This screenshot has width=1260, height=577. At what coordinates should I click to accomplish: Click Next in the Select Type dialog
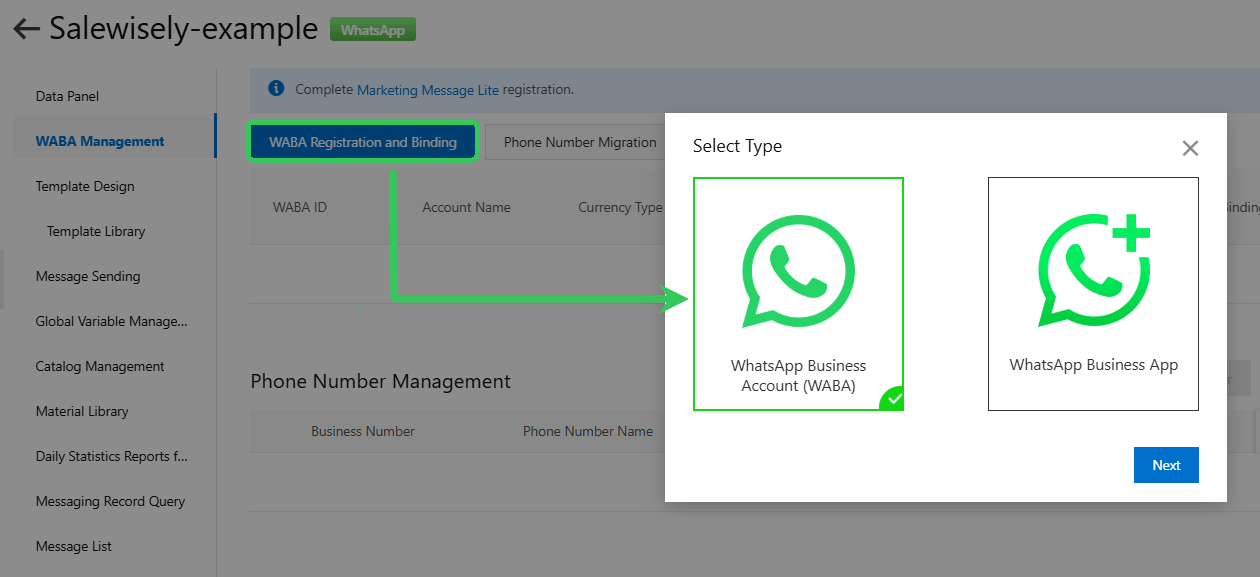(x=1166, y=465)
